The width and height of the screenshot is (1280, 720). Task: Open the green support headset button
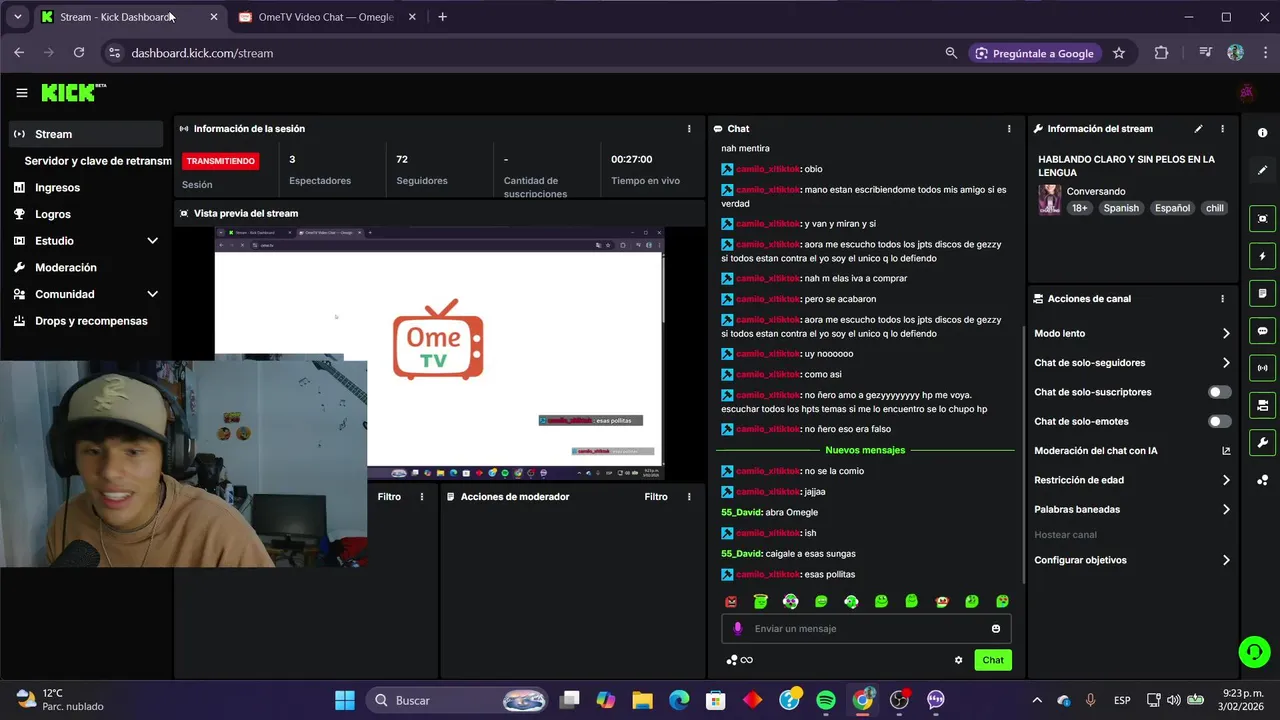pos(1253,653)
